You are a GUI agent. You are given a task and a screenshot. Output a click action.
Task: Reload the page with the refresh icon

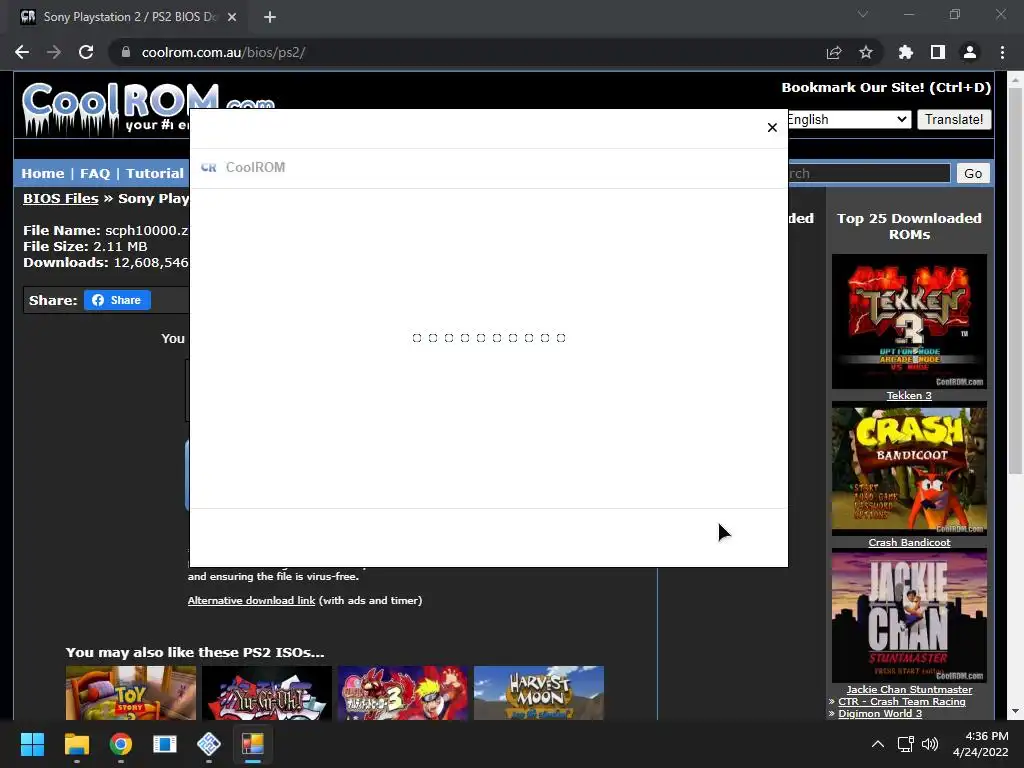(86, 52)
